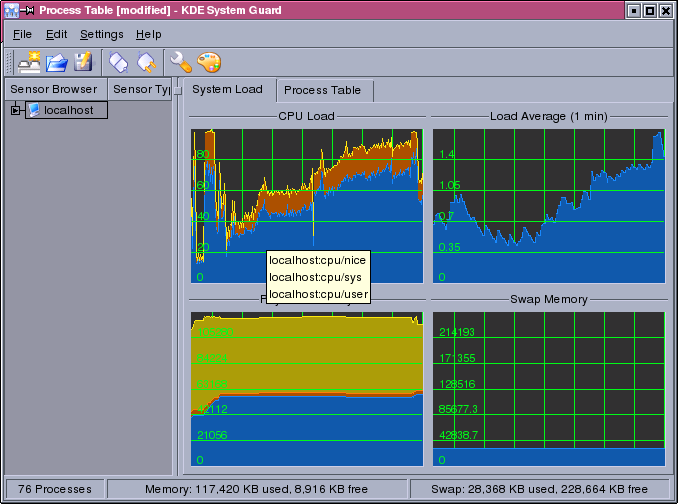Image resolution: width=678 pixels, height=504 pixels.
Task: Click the 1.4 load average axis label
Action: click(x=447, y=154)
